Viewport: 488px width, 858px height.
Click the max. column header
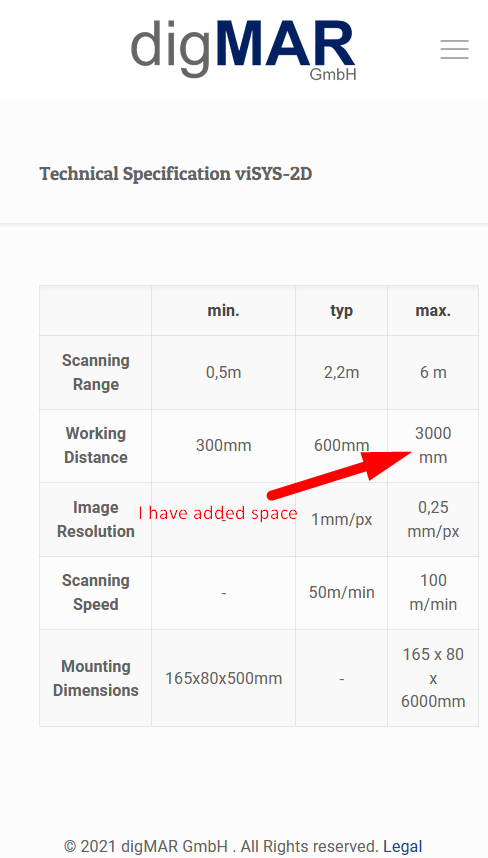tap(433, 311)
